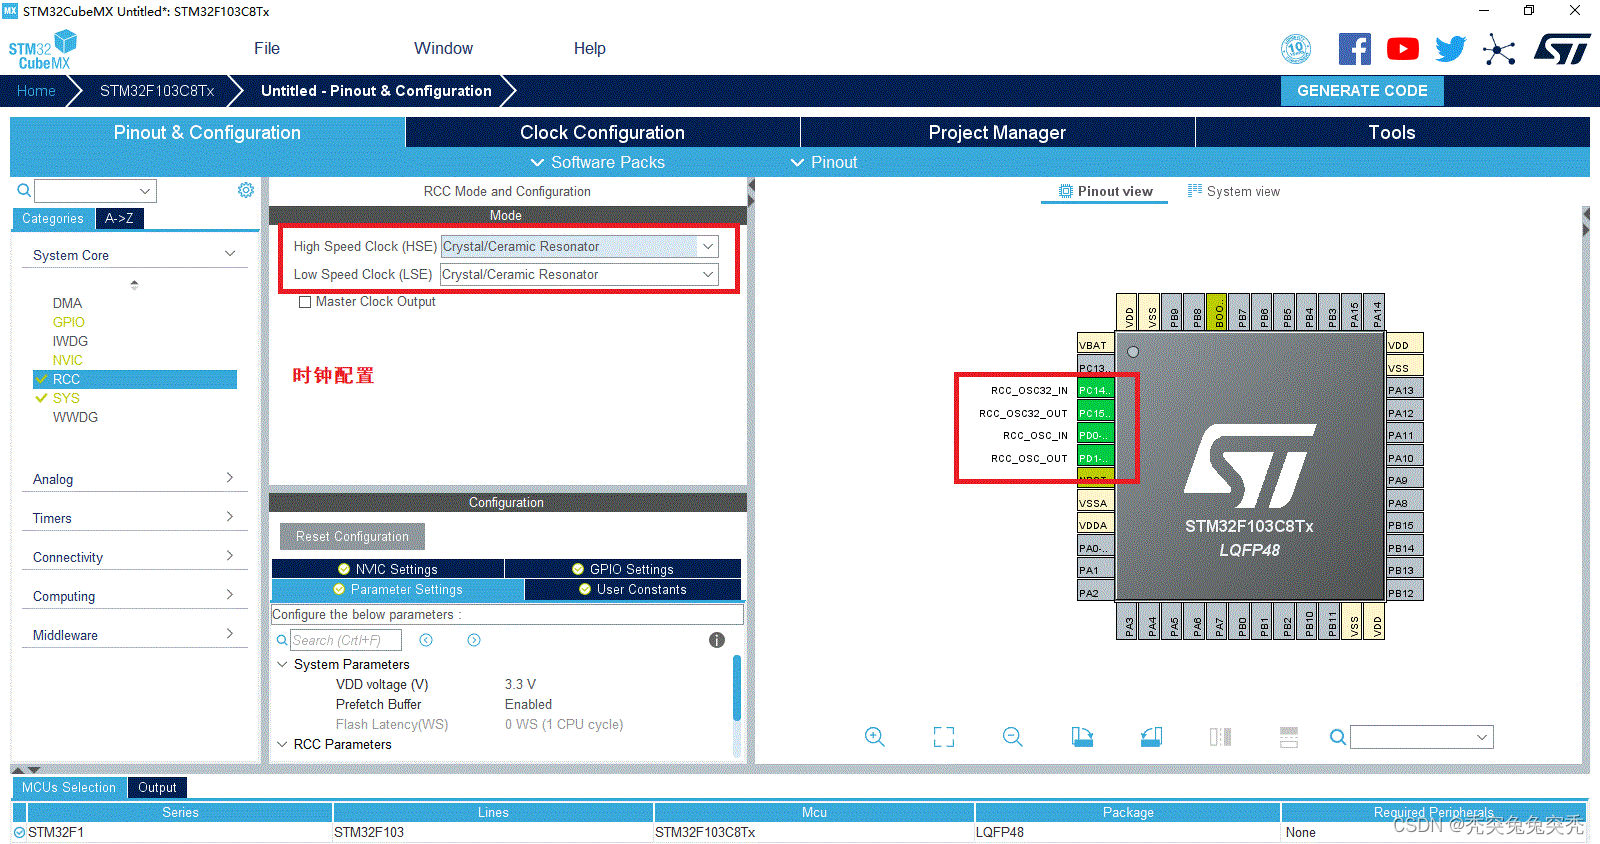
Task: Click the peripheral search combo box
Action: point(95,190)
